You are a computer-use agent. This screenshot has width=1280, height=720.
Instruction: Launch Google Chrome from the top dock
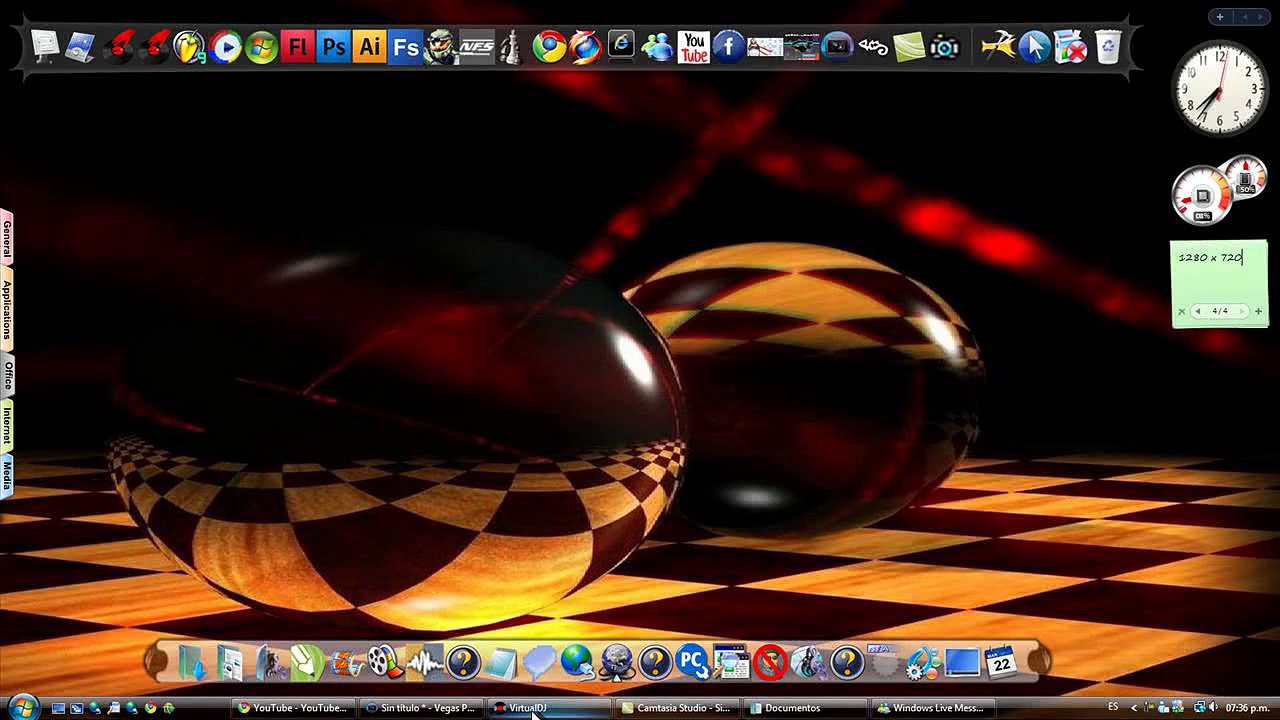549,47
